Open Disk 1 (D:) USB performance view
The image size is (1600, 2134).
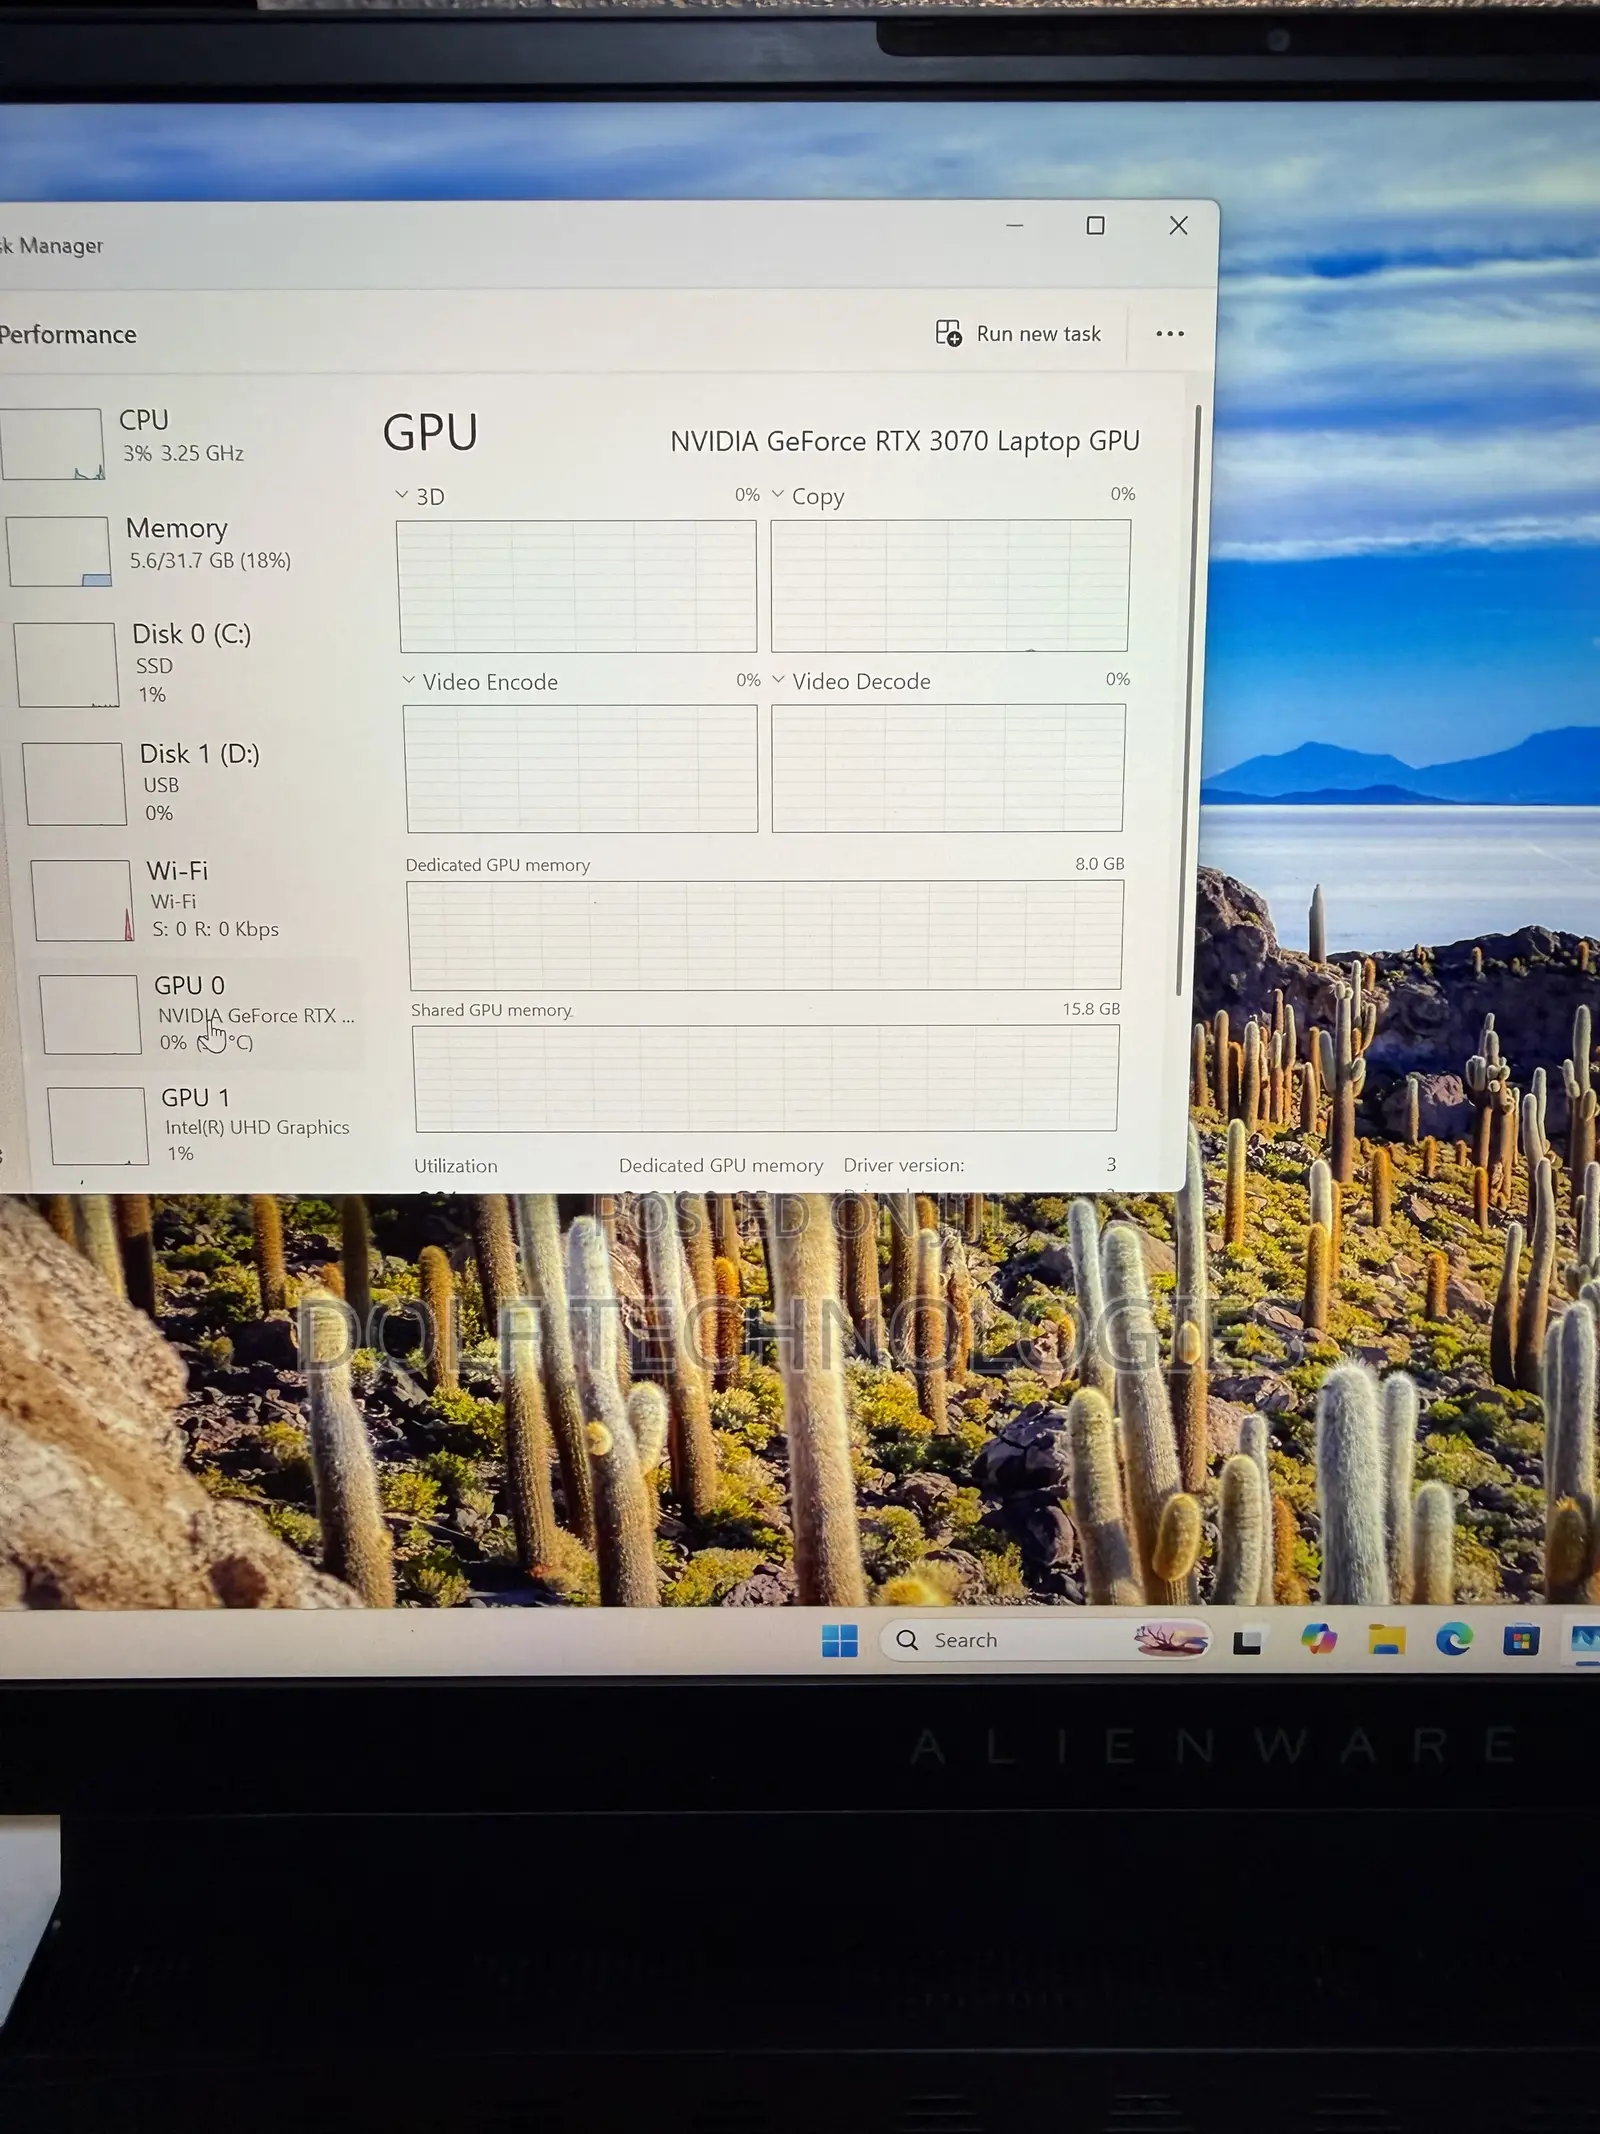tap(190, 783)
